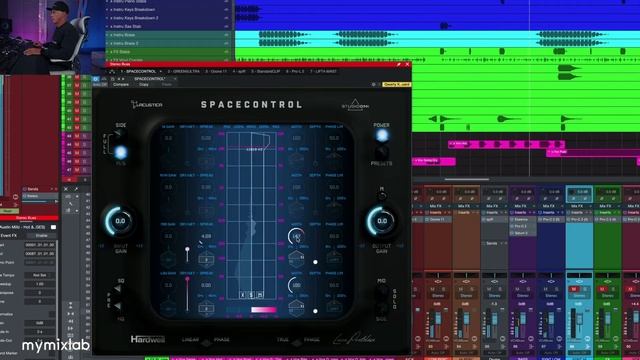Click Enable next to Event FX
The width and height of the screenshot is (640, 360).
[41, 236]
